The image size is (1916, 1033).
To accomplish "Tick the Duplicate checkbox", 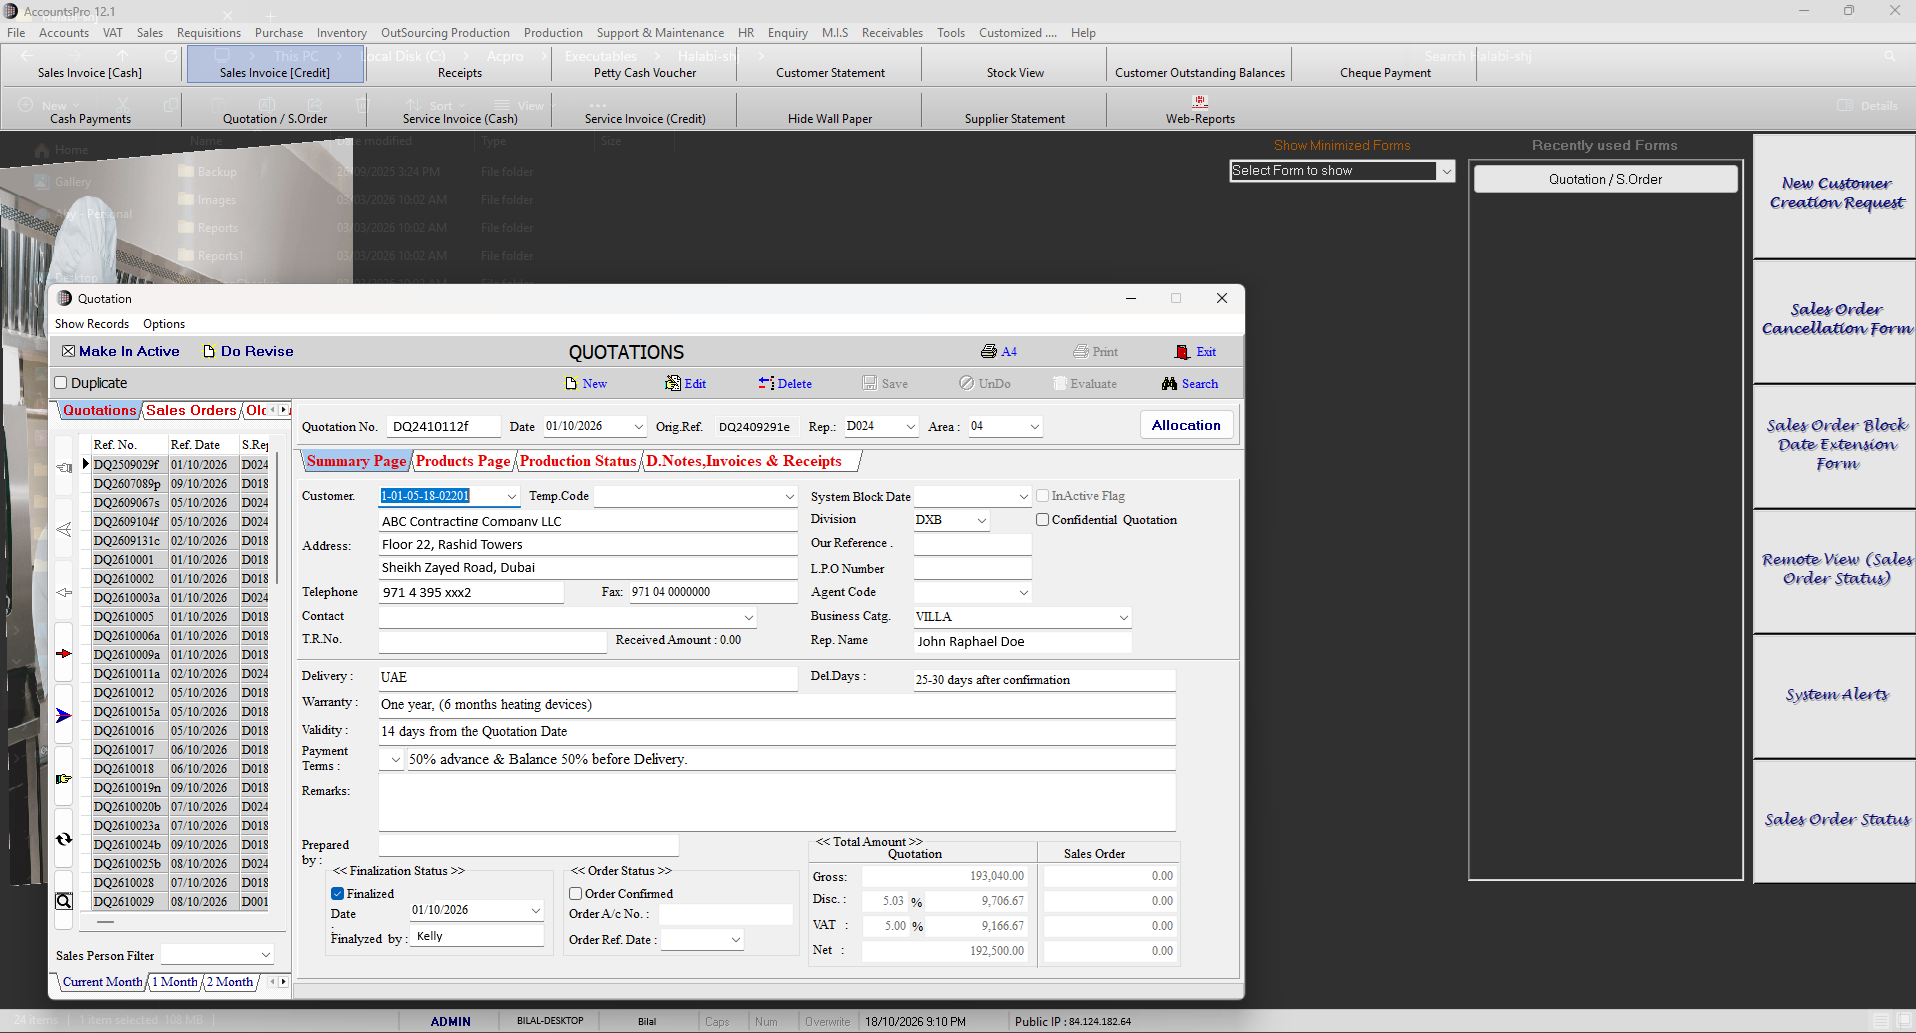I will tap(61, 383).
